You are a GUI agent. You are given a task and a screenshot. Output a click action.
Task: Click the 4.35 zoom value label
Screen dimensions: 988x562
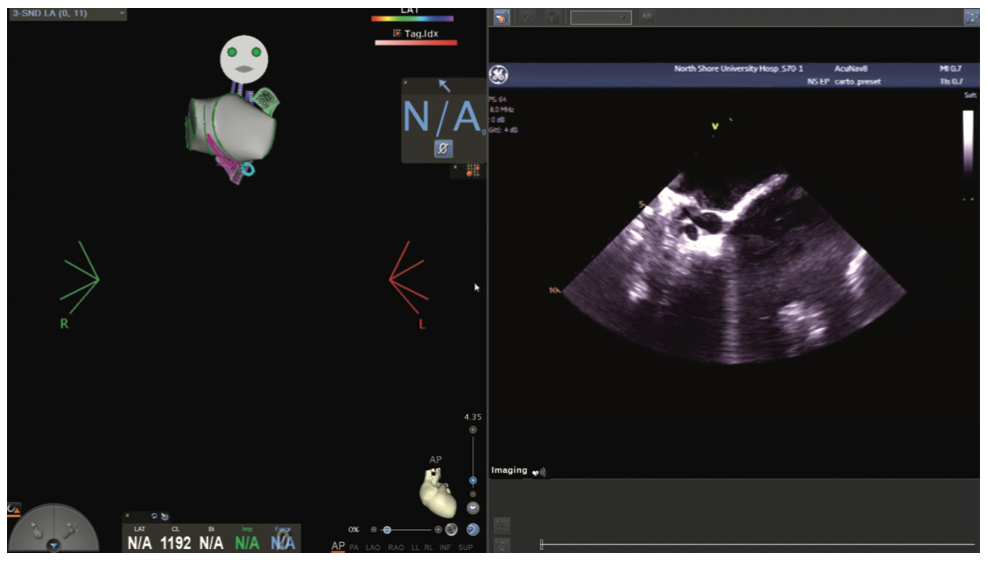(473, 417)
